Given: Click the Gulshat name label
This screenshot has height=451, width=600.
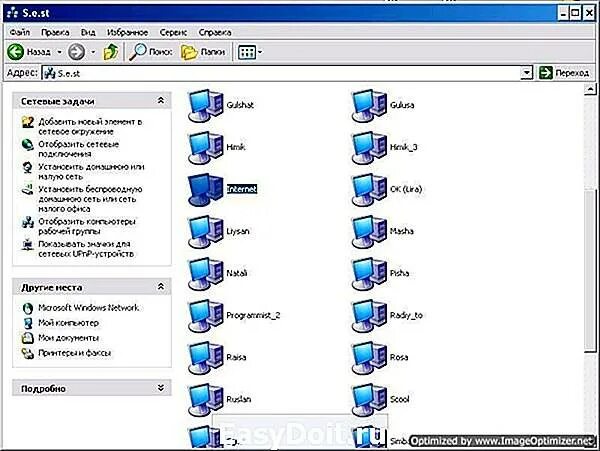Looking at the screenshot, I should click(x=240, y=105).
